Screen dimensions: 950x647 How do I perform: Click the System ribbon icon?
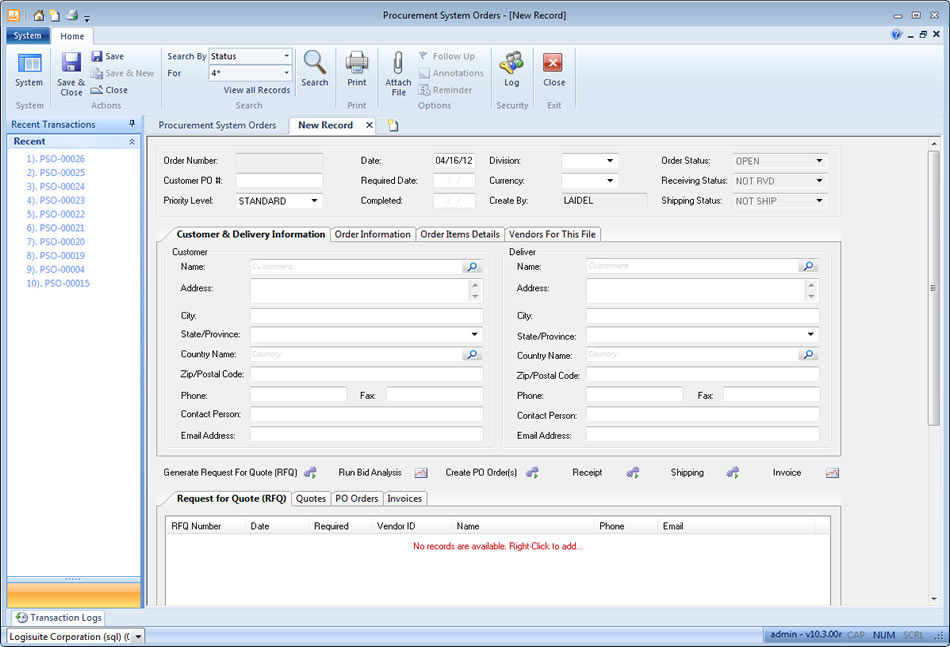point(29,64)
